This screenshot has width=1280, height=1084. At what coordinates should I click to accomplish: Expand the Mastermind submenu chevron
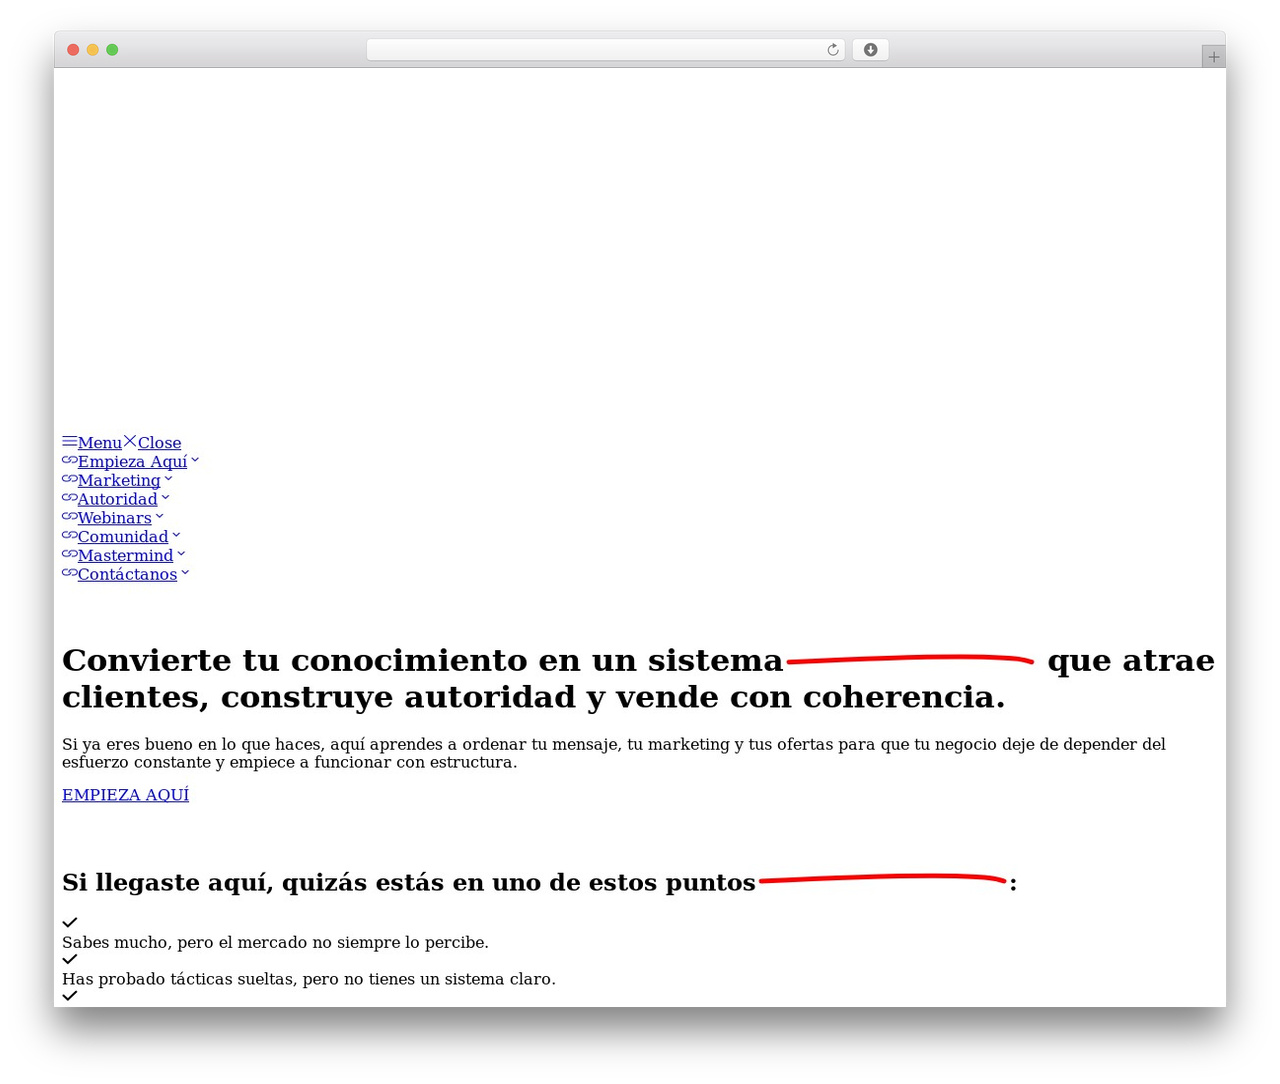point(181,554)
